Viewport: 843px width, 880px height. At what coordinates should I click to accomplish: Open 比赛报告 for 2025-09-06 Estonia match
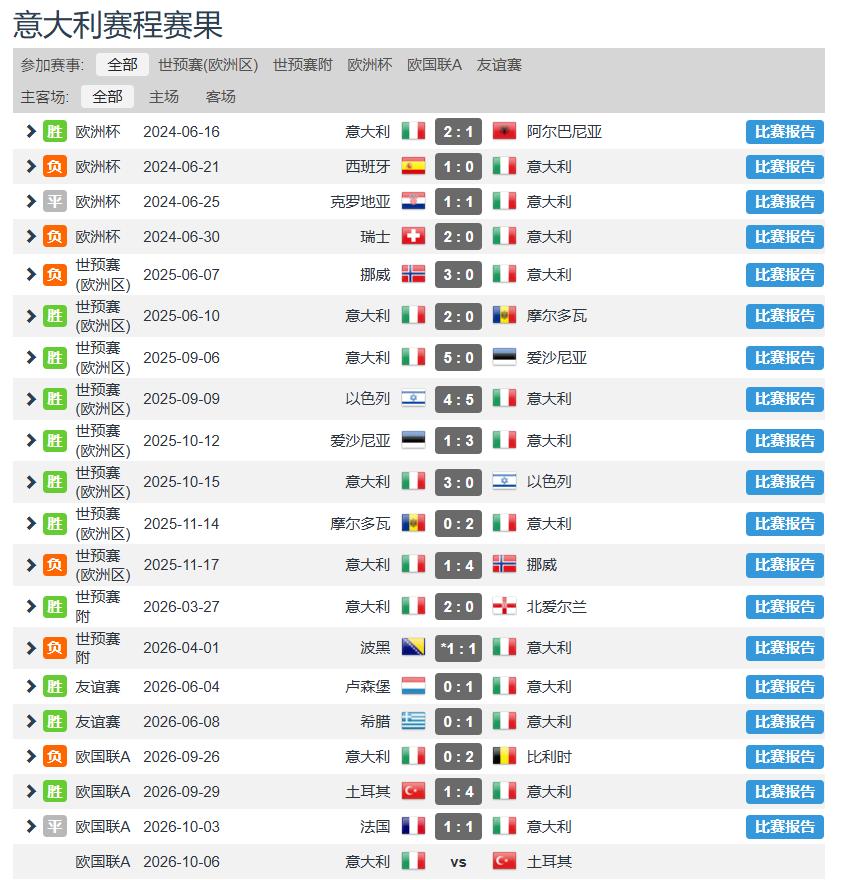pos(785,358)
